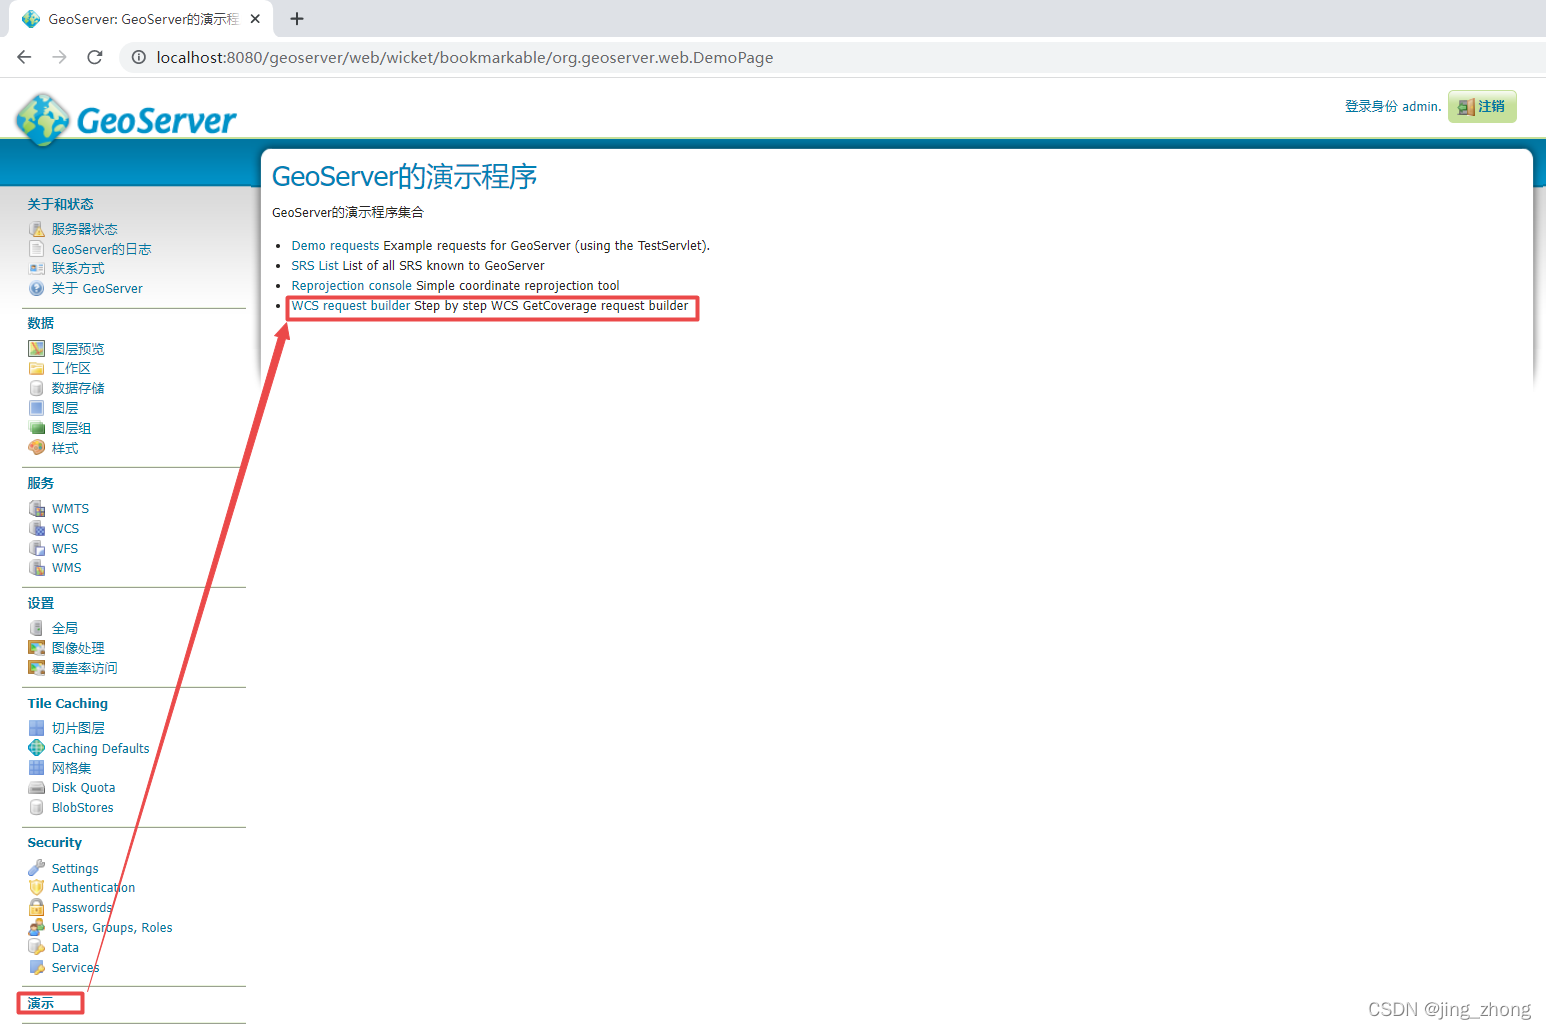This screenshot has height=1029, width=1546.
Task: Click the WMTS service icon
Action: coord(37,508)
